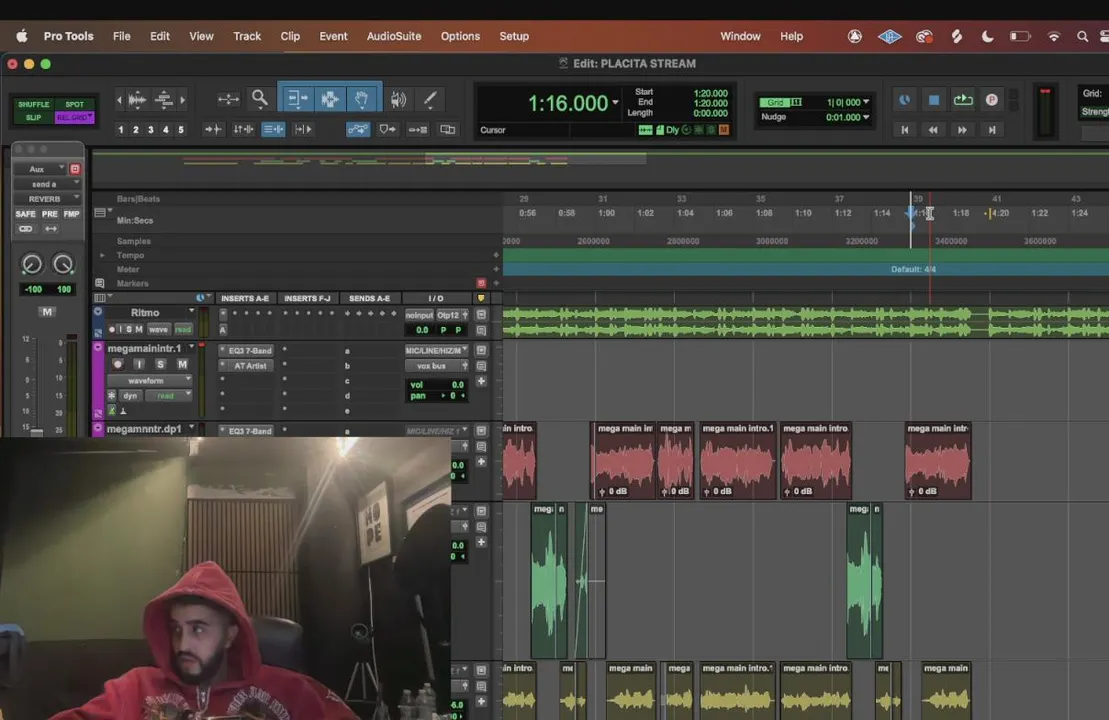Viewport: 1109px width, 720px height.
Task: Open the Clip menu
Action: [x=290, y=36]
